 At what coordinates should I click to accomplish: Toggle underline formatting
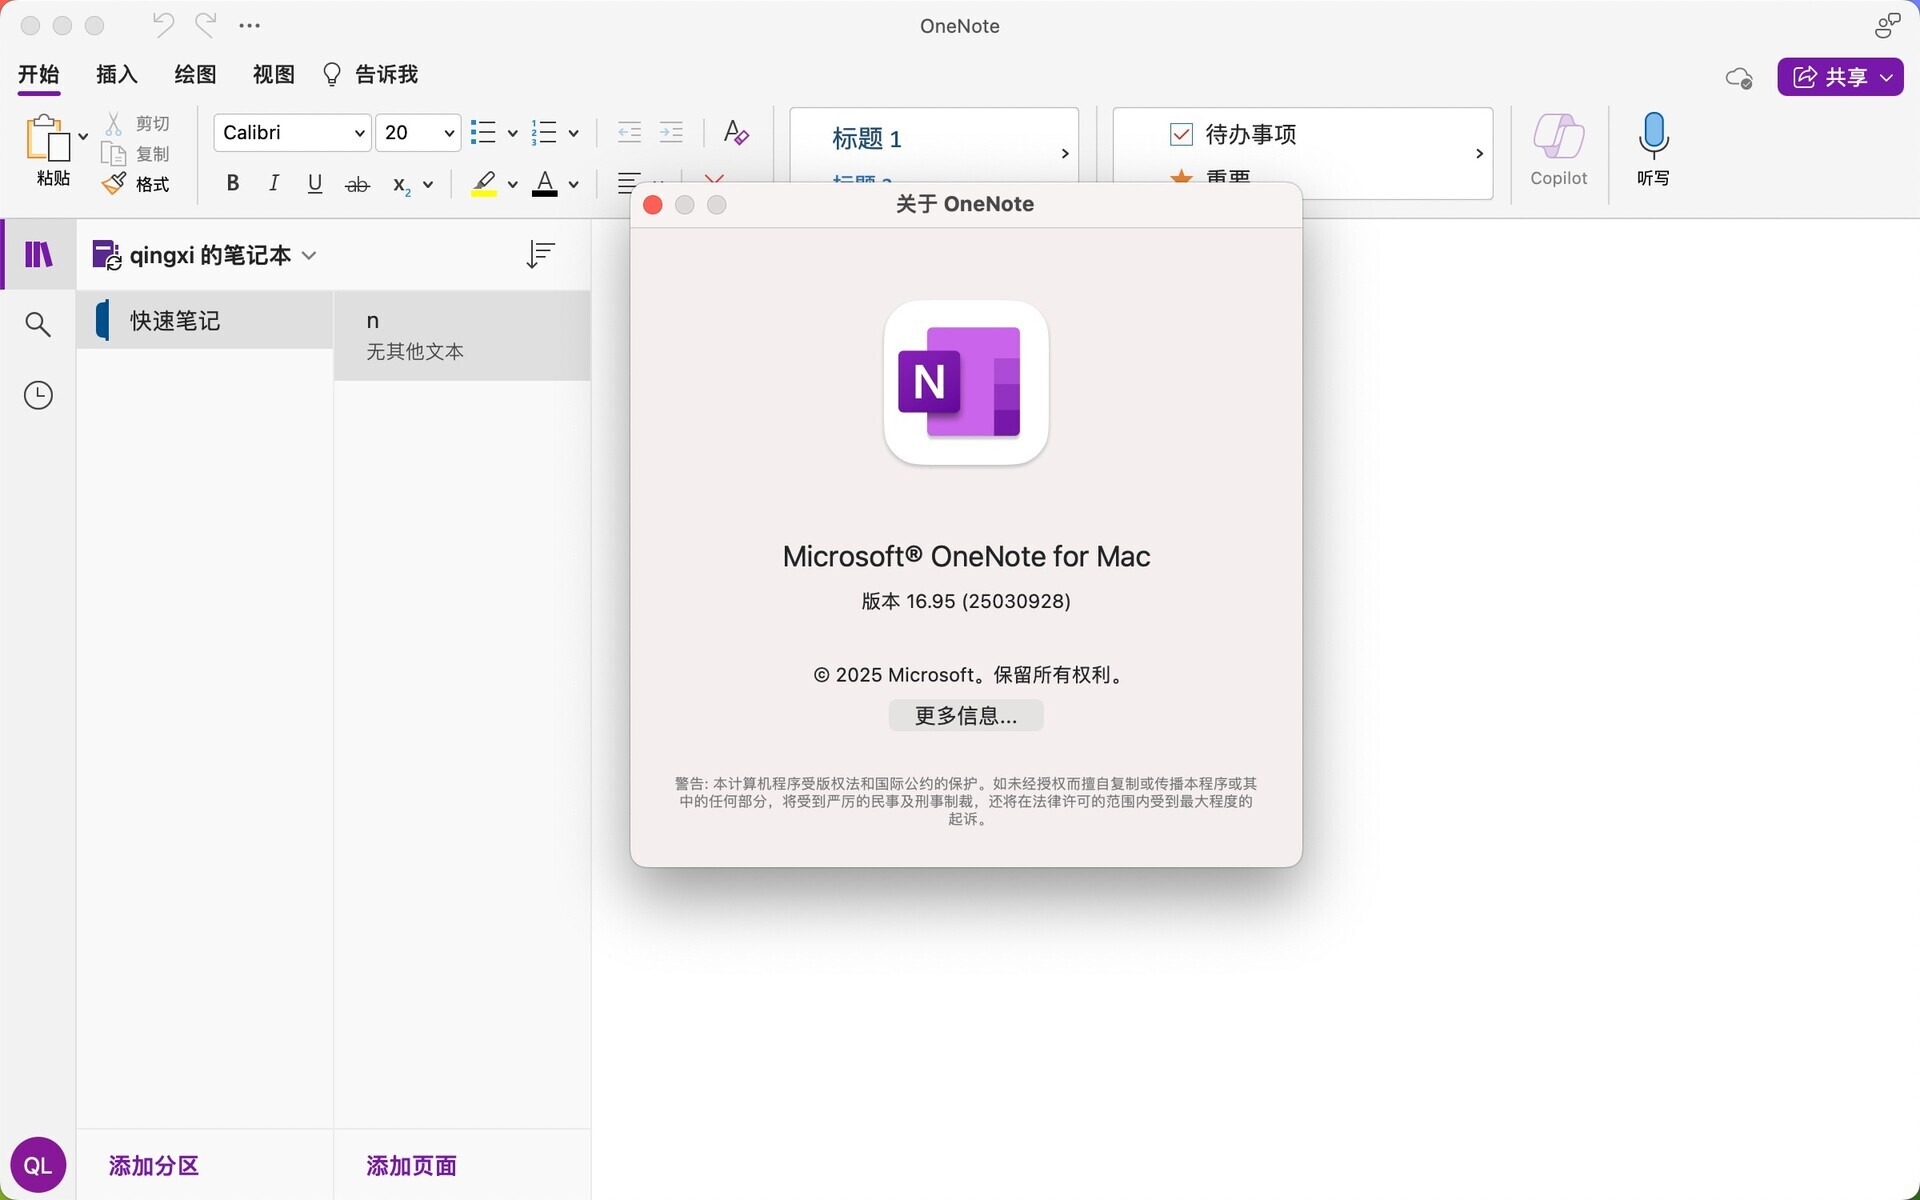click(315, 184)
